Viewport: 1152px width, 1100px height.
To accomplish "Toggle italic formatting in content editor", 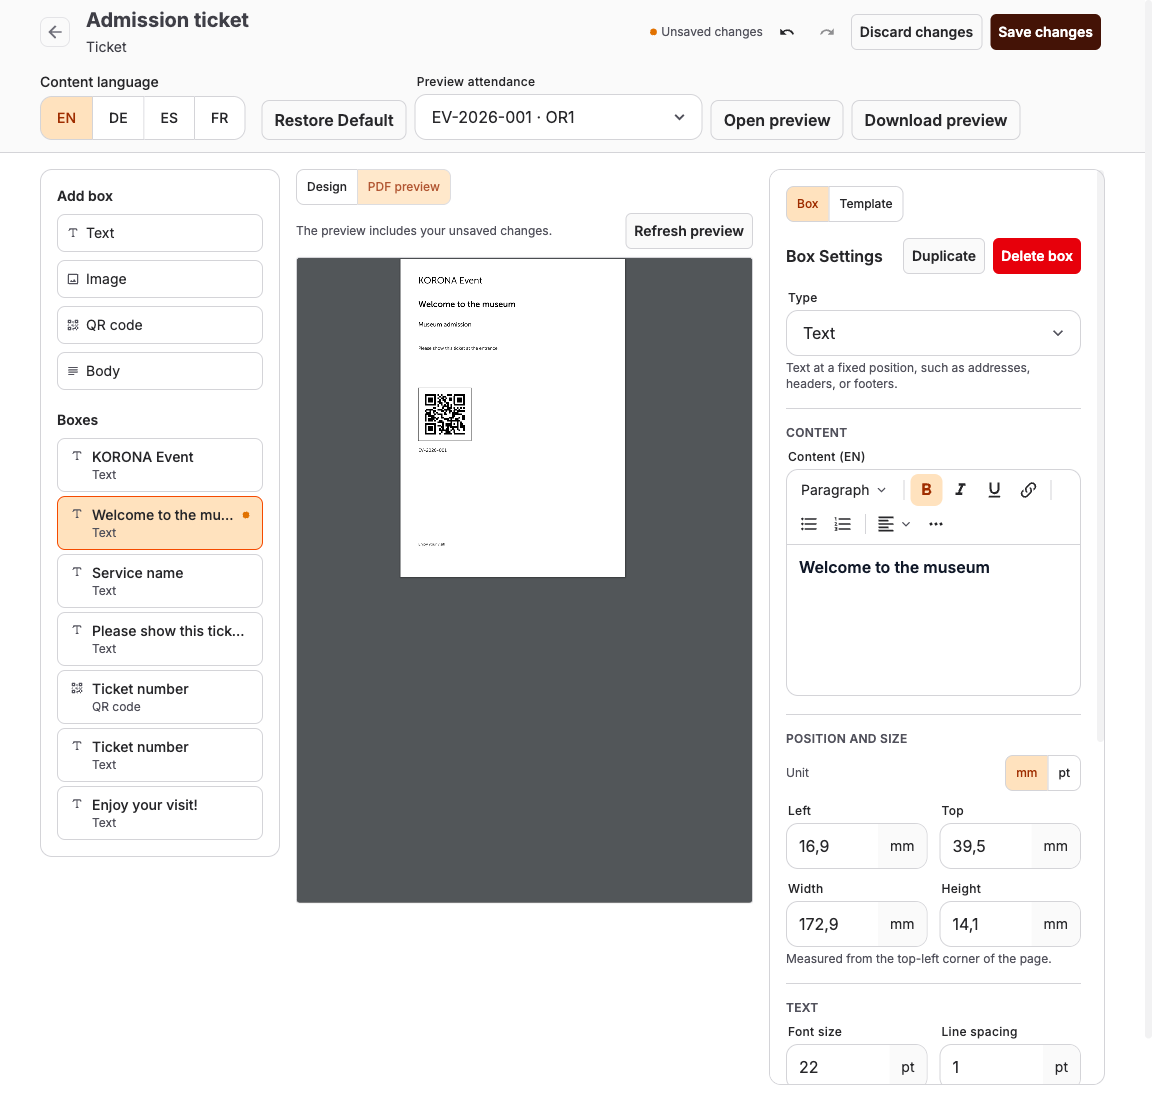I will point(960,489).
